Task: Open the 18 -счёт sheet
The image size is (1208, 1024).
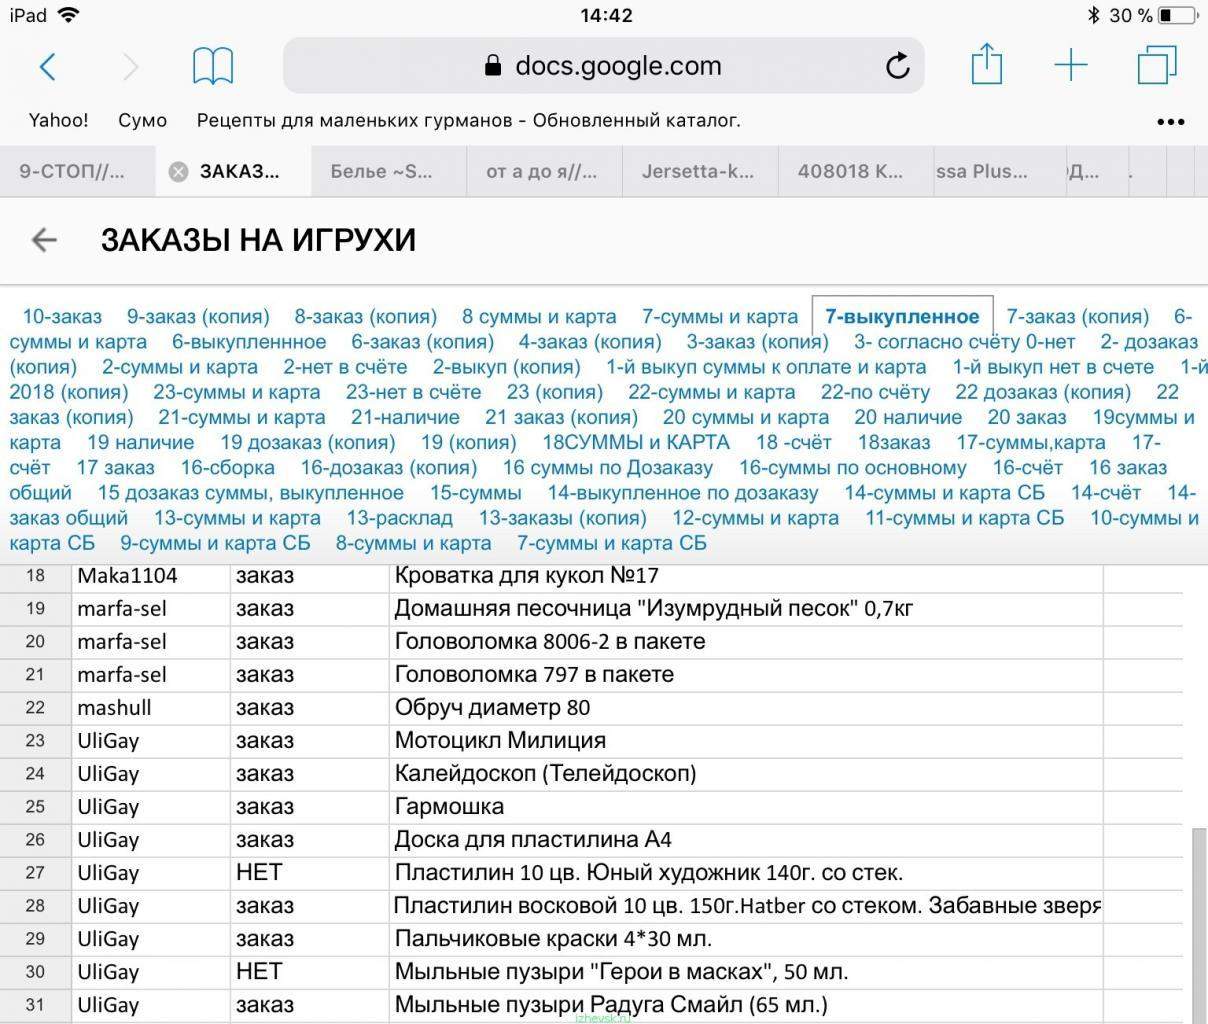Action: pos(794,442)
